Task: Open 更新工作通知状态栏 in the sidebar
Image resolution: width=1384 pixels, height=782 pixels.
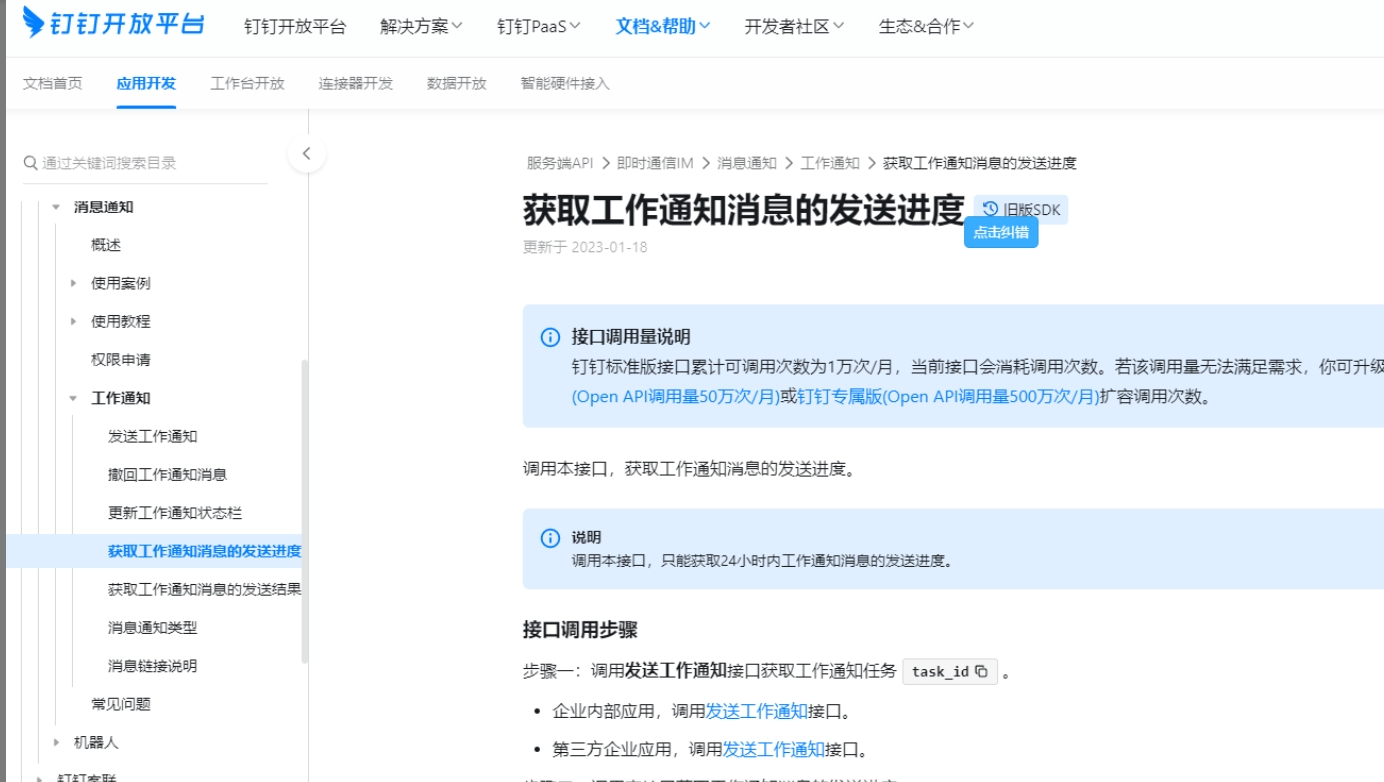Action: (175, 513)
